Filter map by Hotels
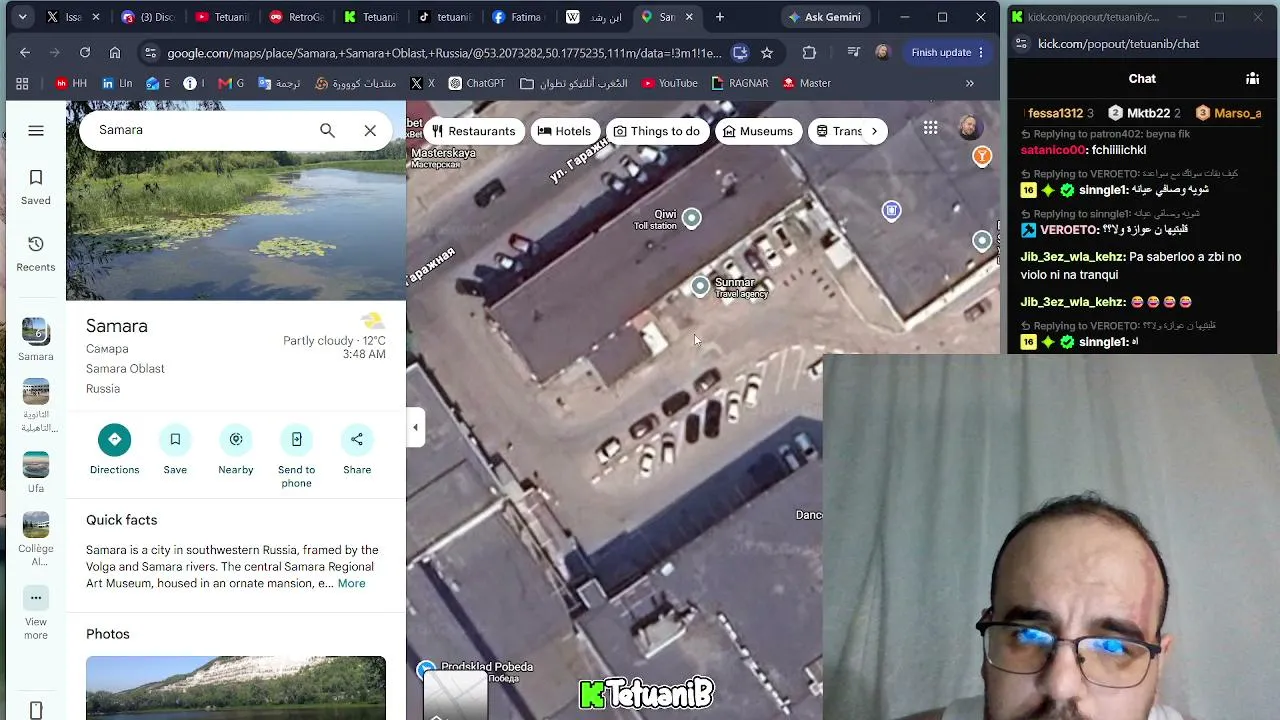 coord(564,131)
